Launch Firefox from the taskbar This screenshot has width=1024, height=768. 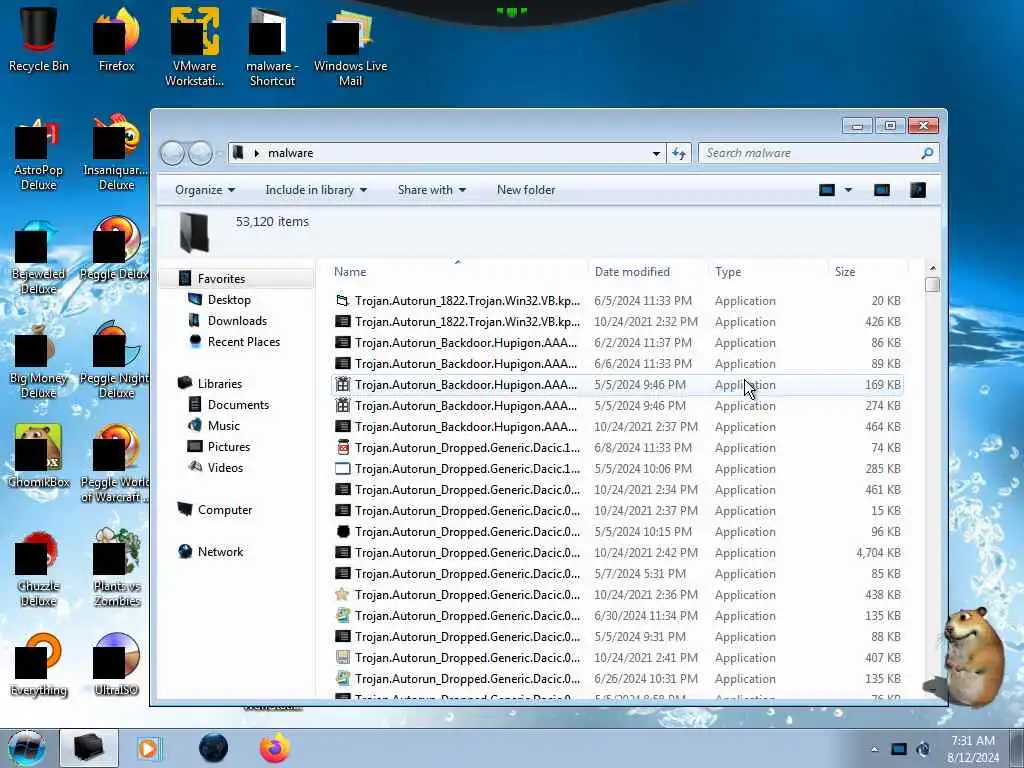click(x=274, y=748)
